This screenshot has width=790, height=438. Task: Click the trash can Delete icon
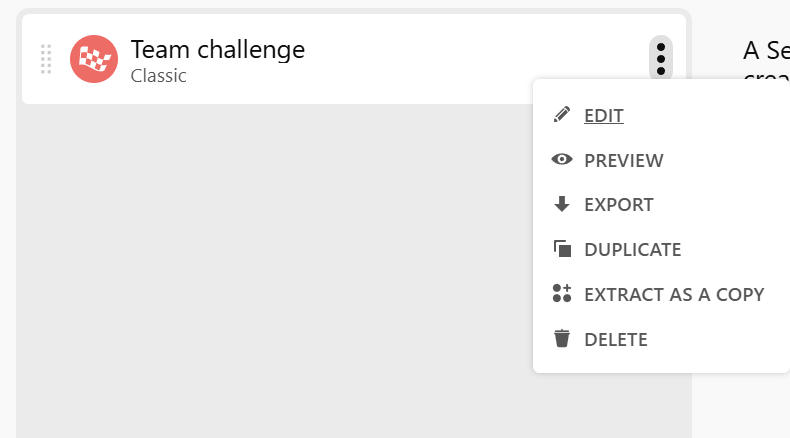[x=562, y=339]
